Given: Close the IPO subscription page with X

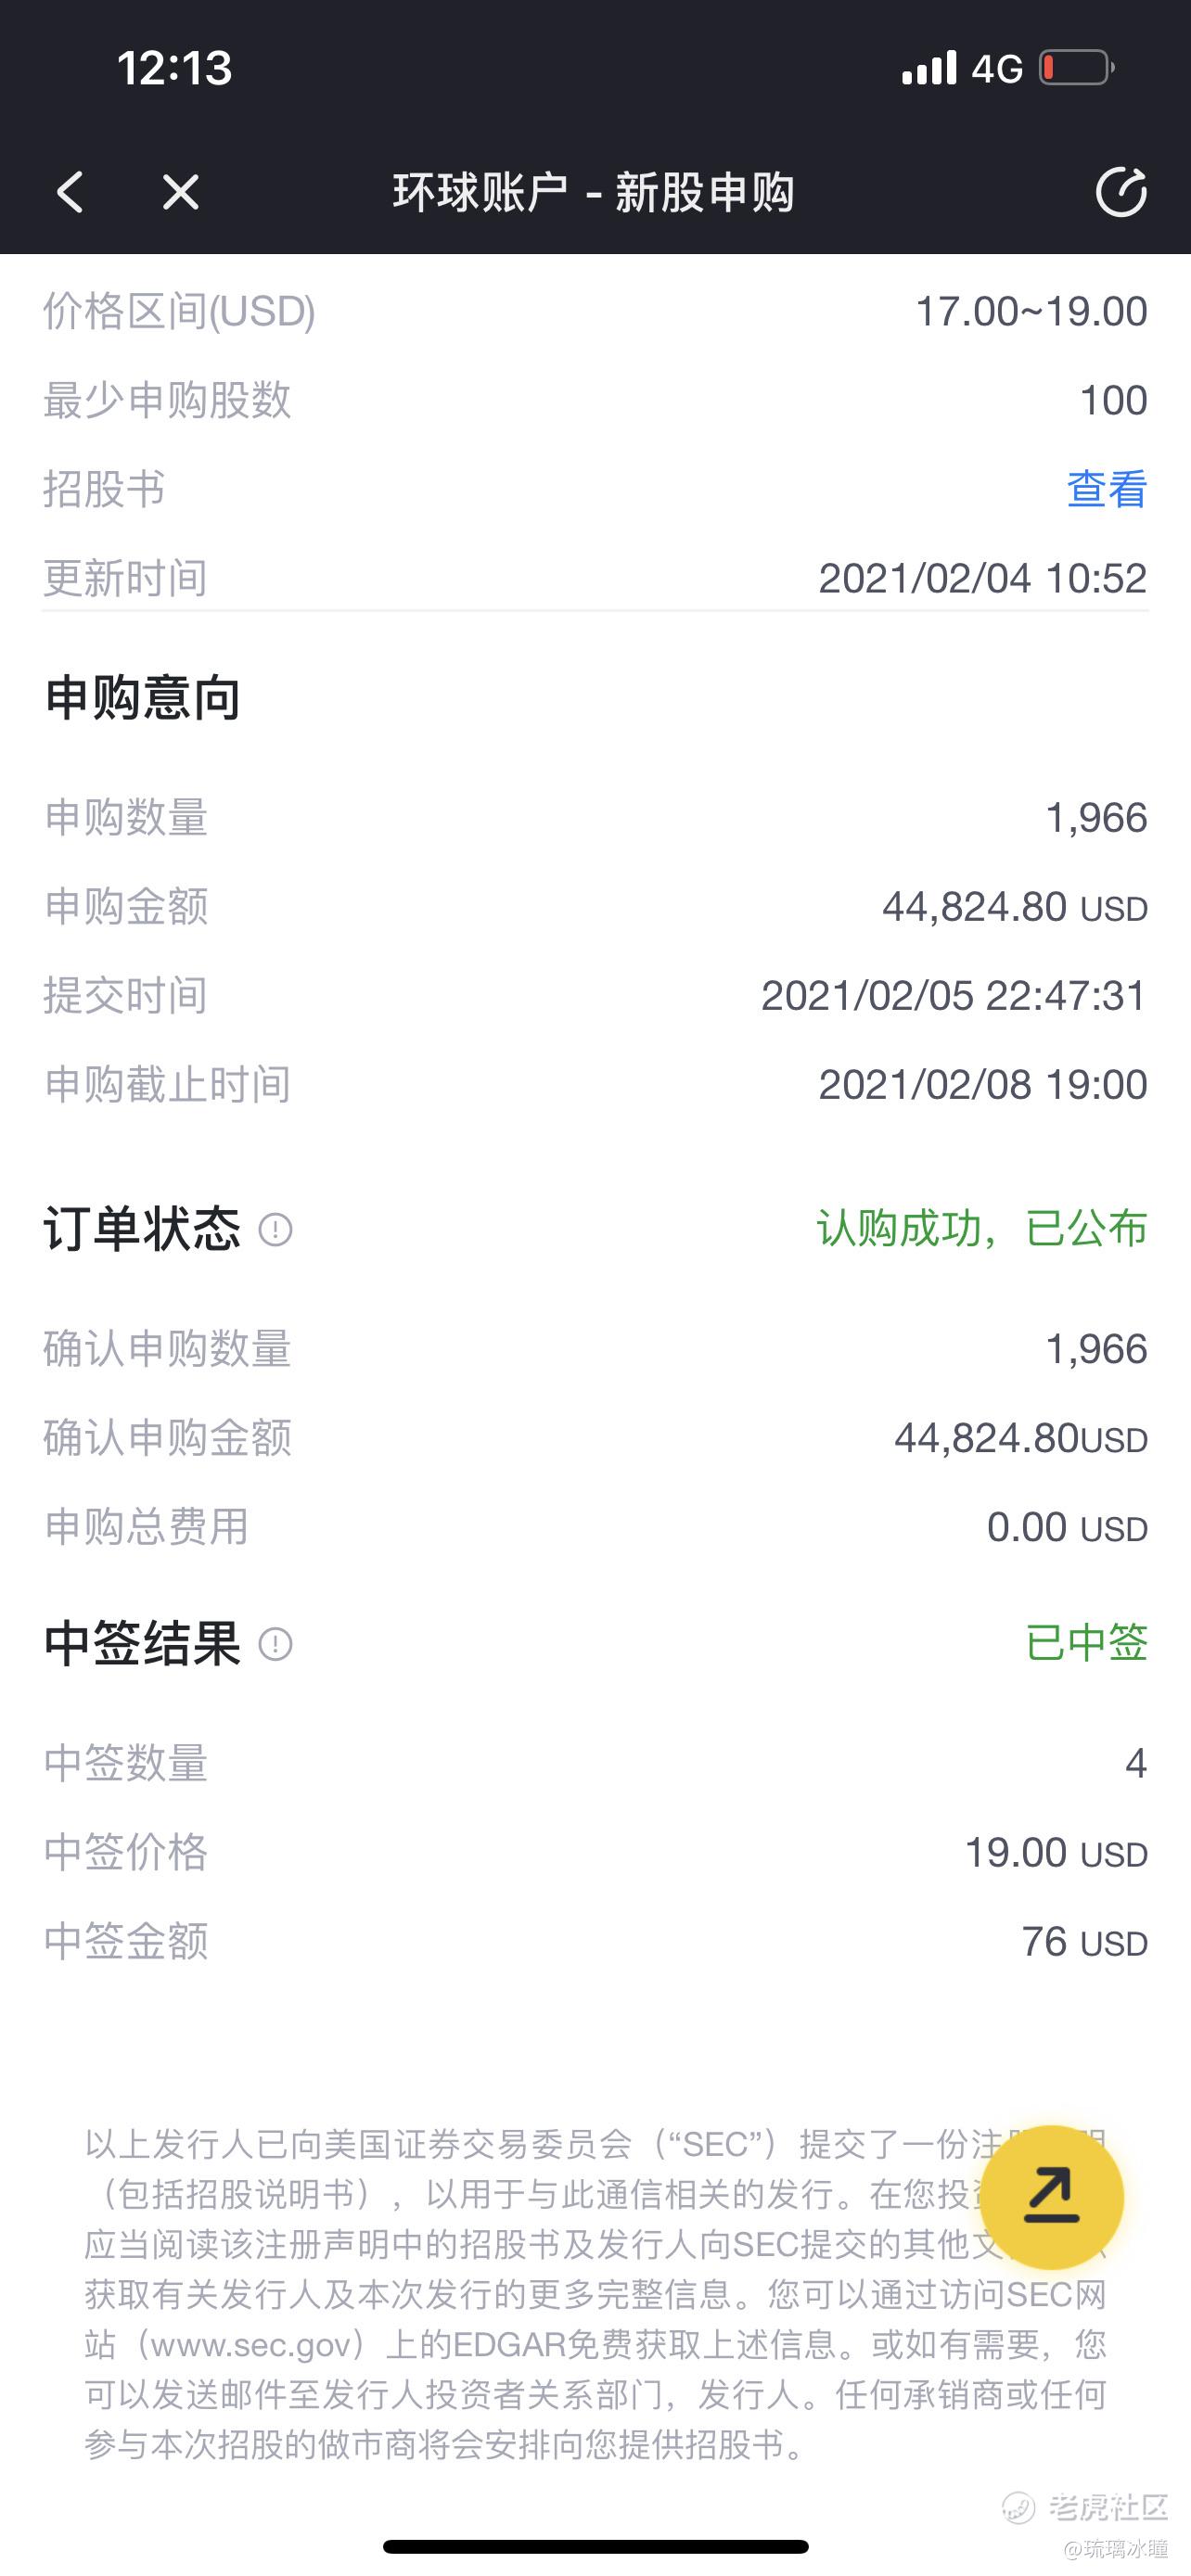Looking at the screenshot, I should (181, 192).
